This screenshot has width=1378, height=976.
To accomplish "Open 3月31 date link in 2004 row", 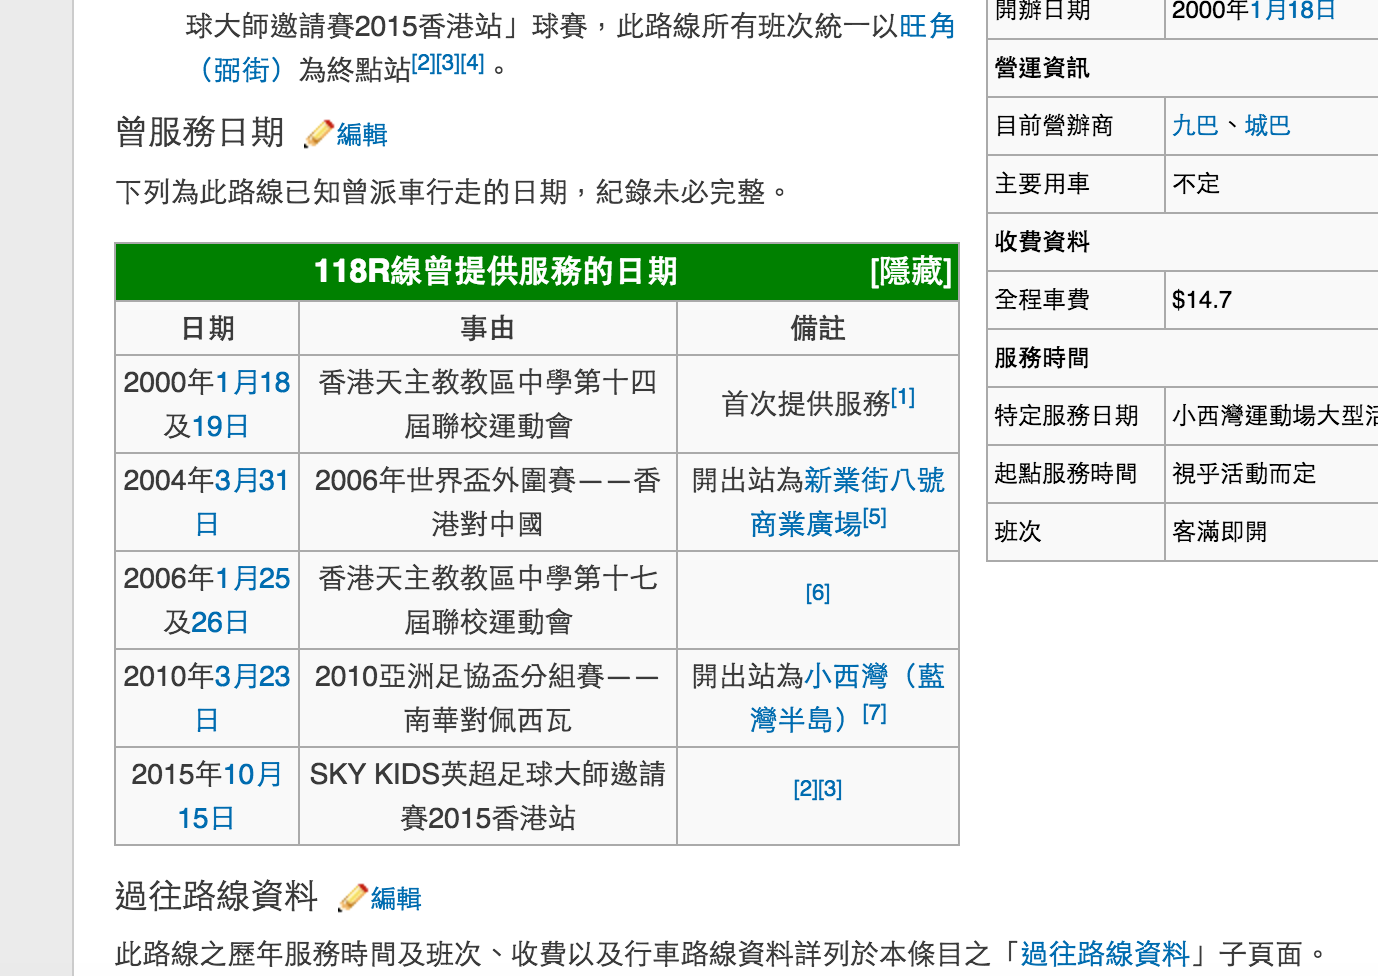I will [x=253, y=480].
